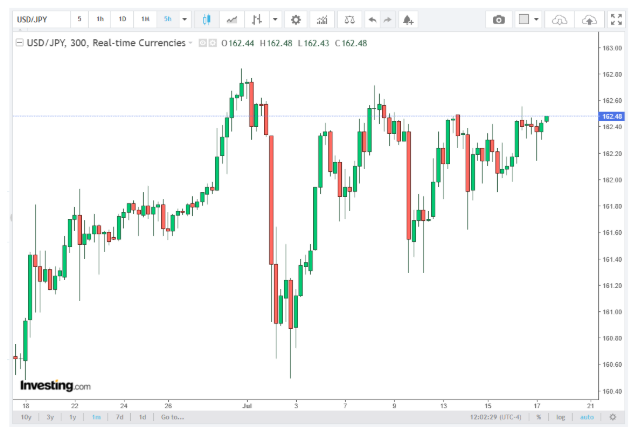This screenshot has height=445, width=643.
Task: Open the indicators icon
Action: pyautogui.click(x=322, y=19)
